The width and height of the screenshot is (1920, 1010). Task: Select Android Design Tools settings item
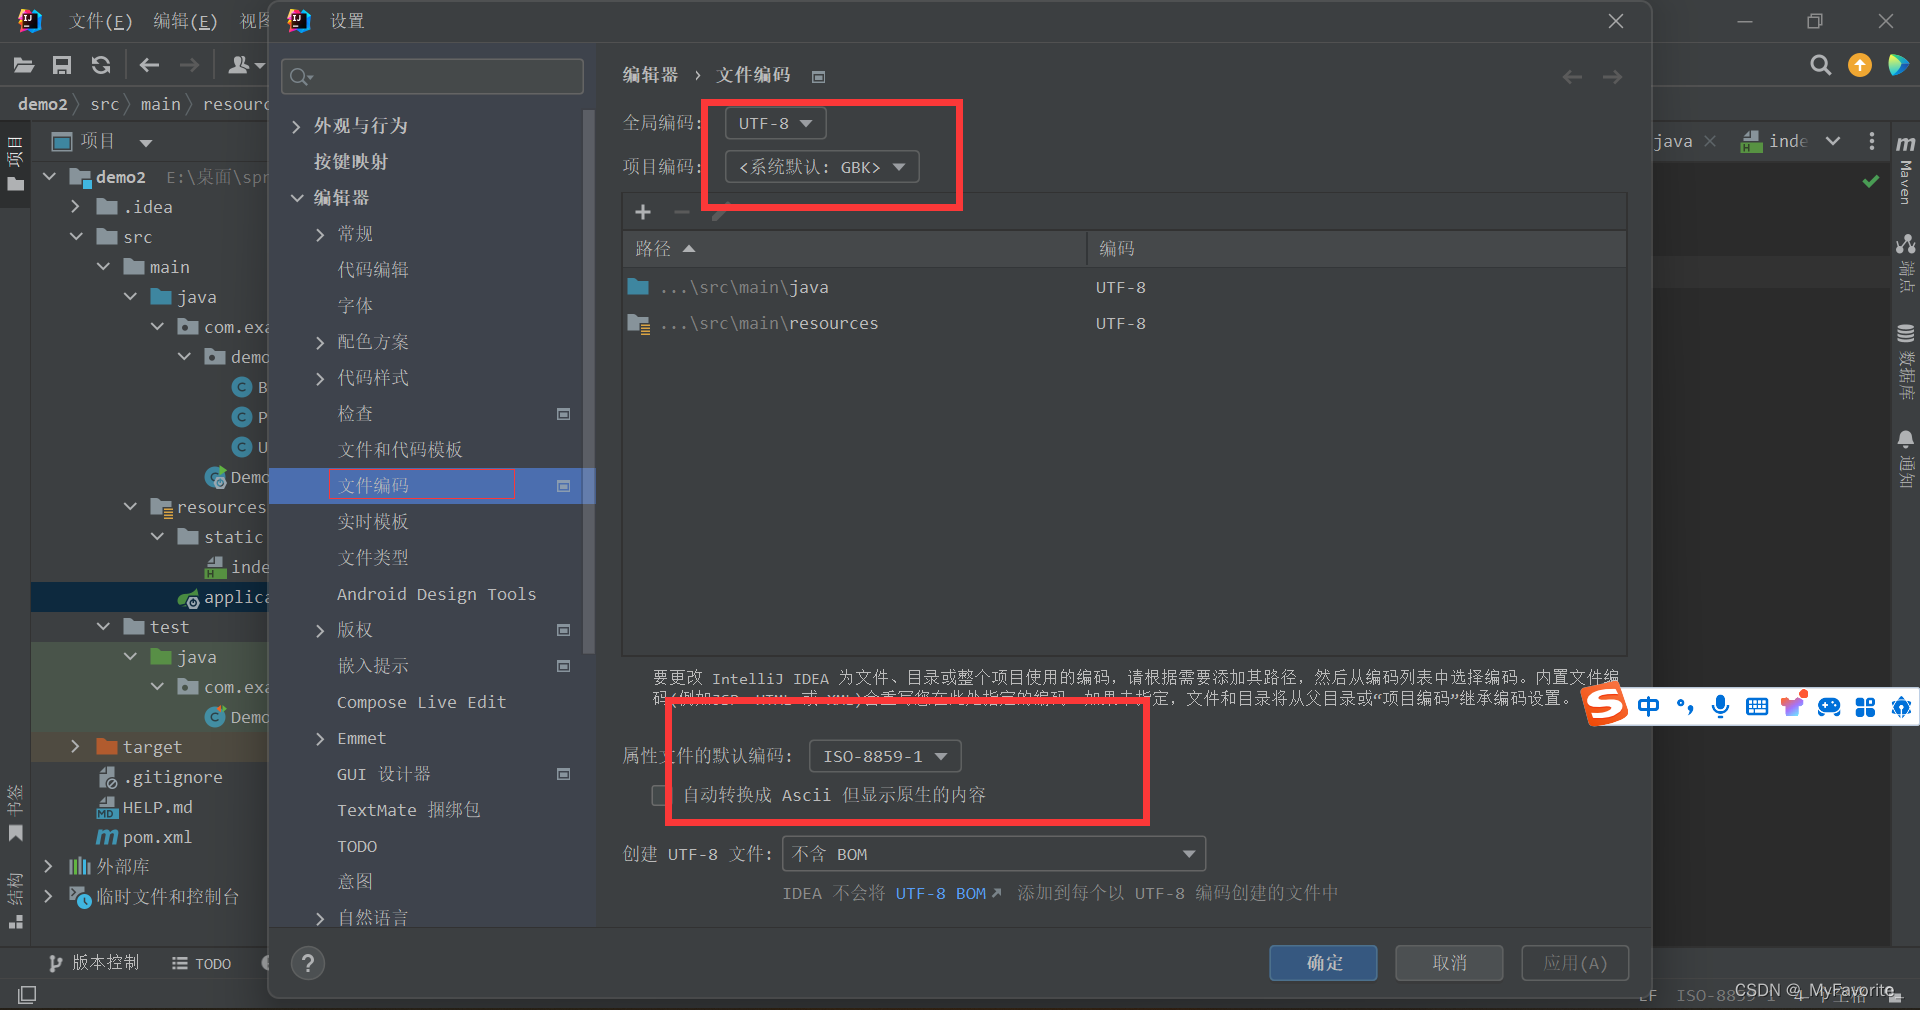point(436,594)
